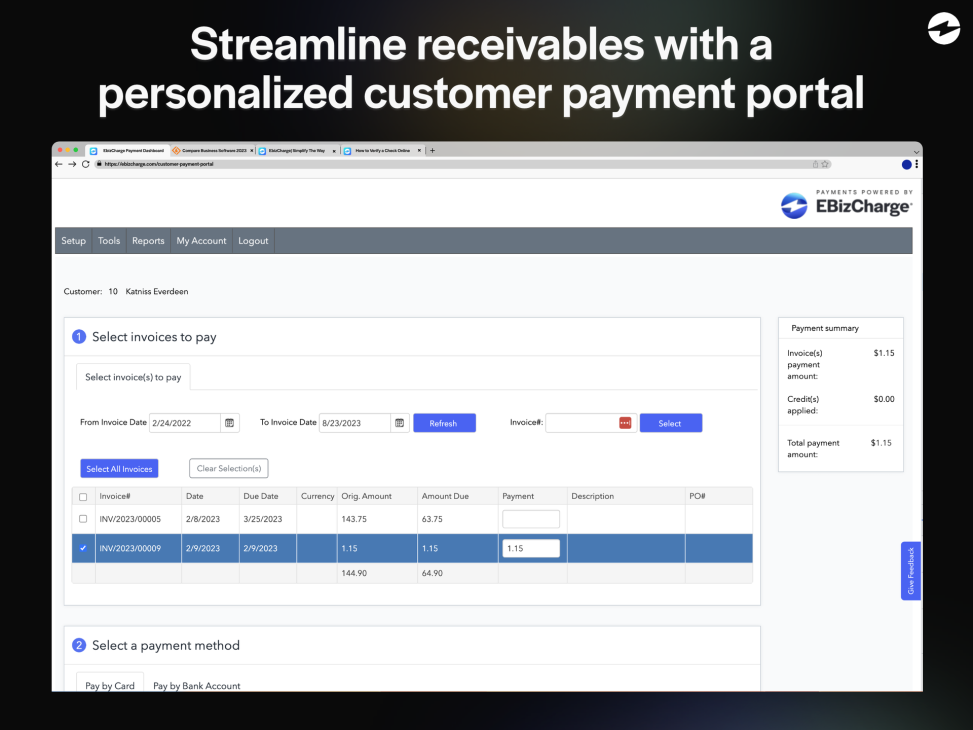This screenshot has height=730, width=973.
Task: Open the My Account menu item
Action: [x=201, y=241]
